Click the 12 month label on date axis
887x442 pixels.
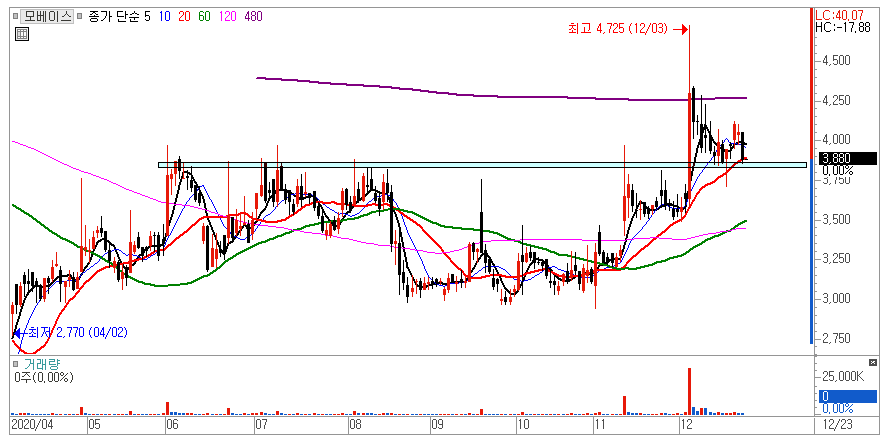click(x=685, y=424)
